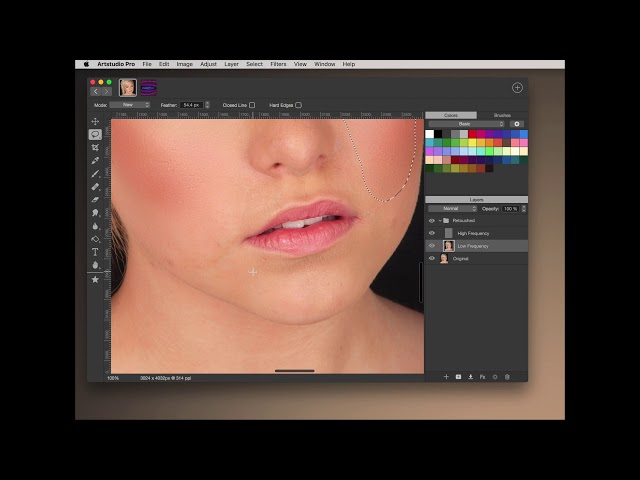Image resolution: width=640 pixels, height=480 pixels.
Task: Hide the High Frequency layer
Action: point(431,233)
